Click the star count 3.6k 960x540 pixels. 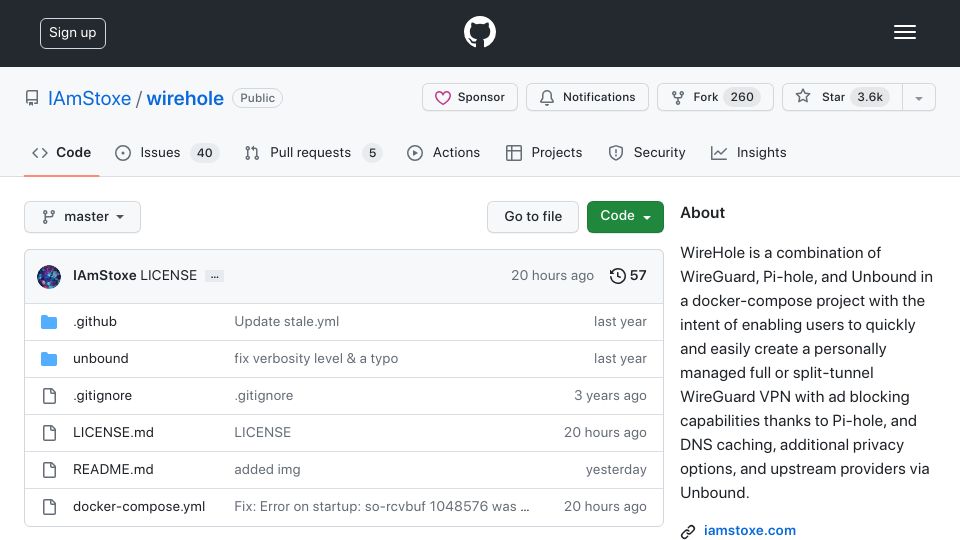[x=869, y=97]
